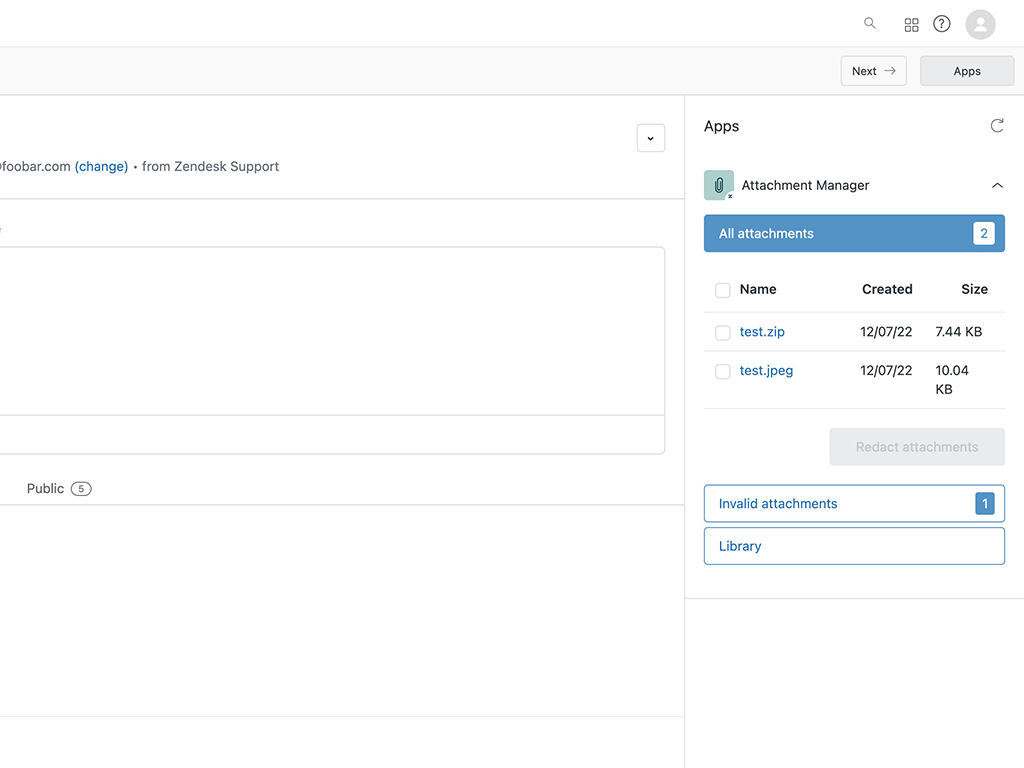
Task: Click the user profile avatar icon
Action: [980, 23]
